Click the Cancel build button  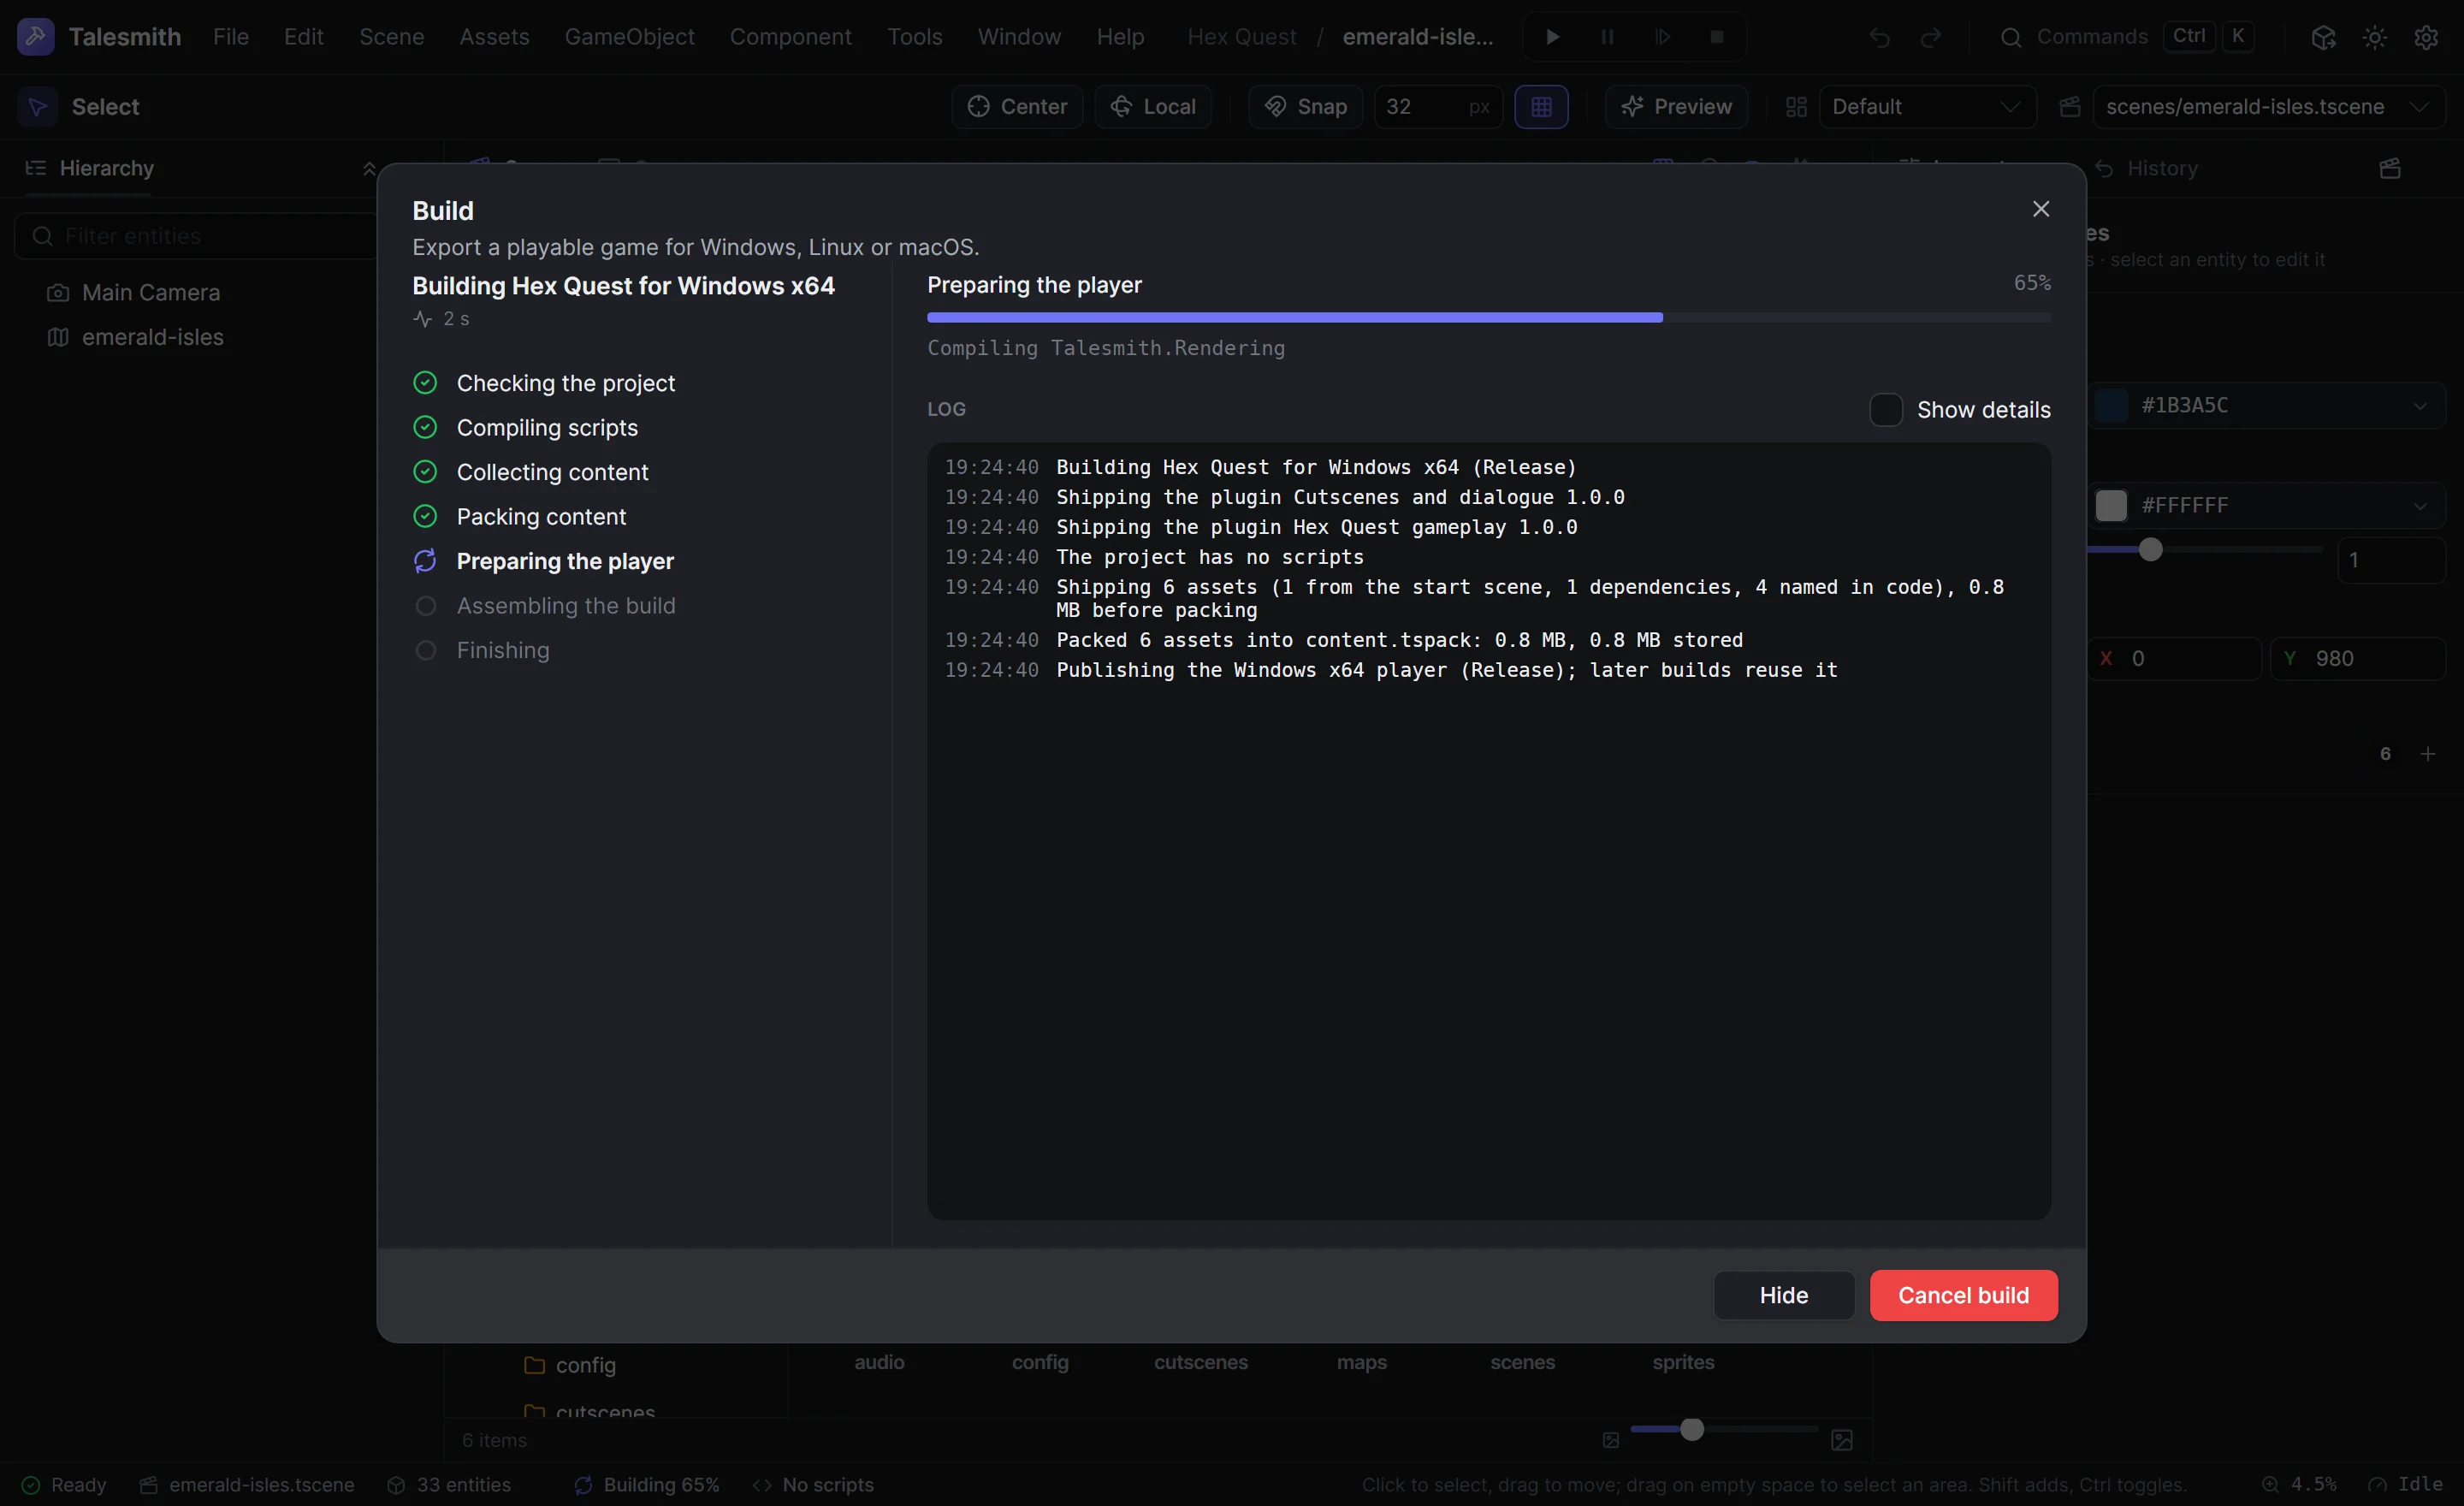1963,1295
